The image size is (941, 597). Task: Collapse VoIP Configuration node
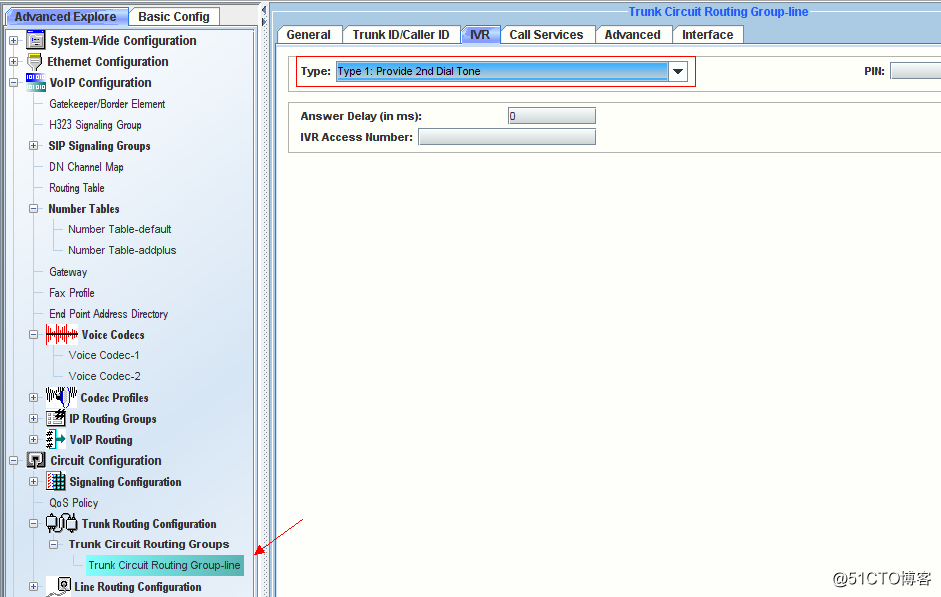click(x=14, y=83)
